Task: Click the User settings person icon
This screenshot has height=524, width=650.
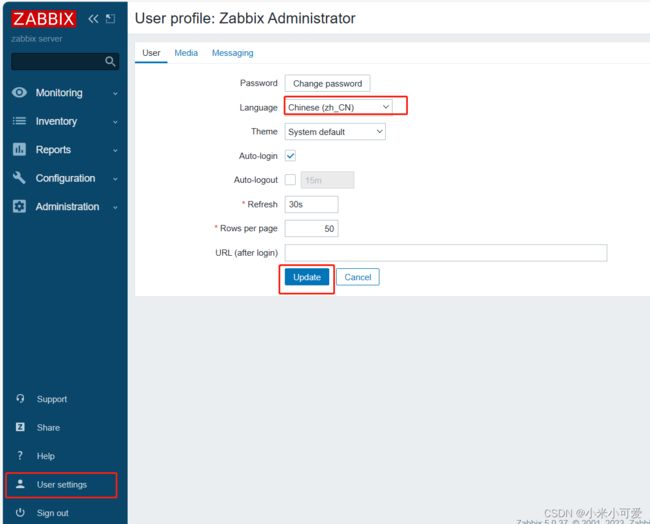Action: coord(20,484)
